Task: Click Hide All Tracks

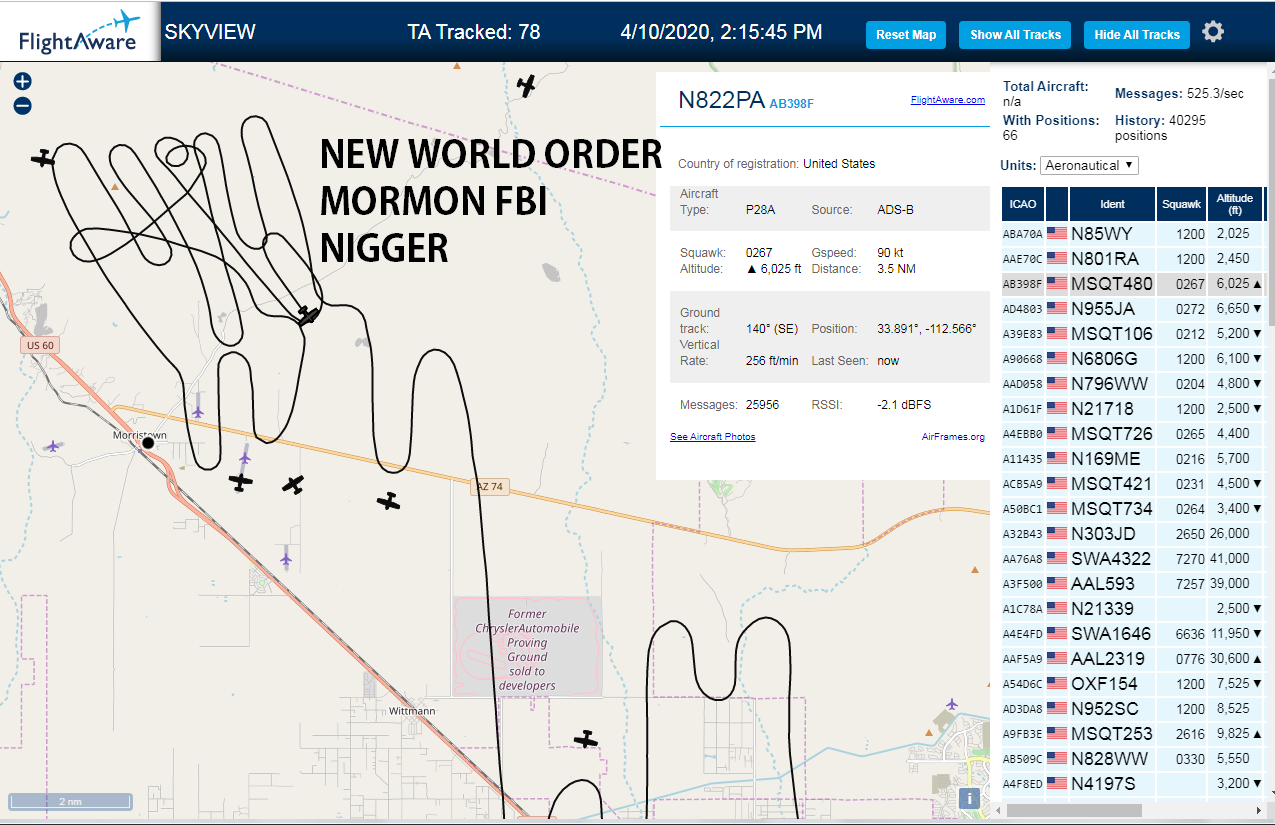Action: click(x=1137, y=35)
